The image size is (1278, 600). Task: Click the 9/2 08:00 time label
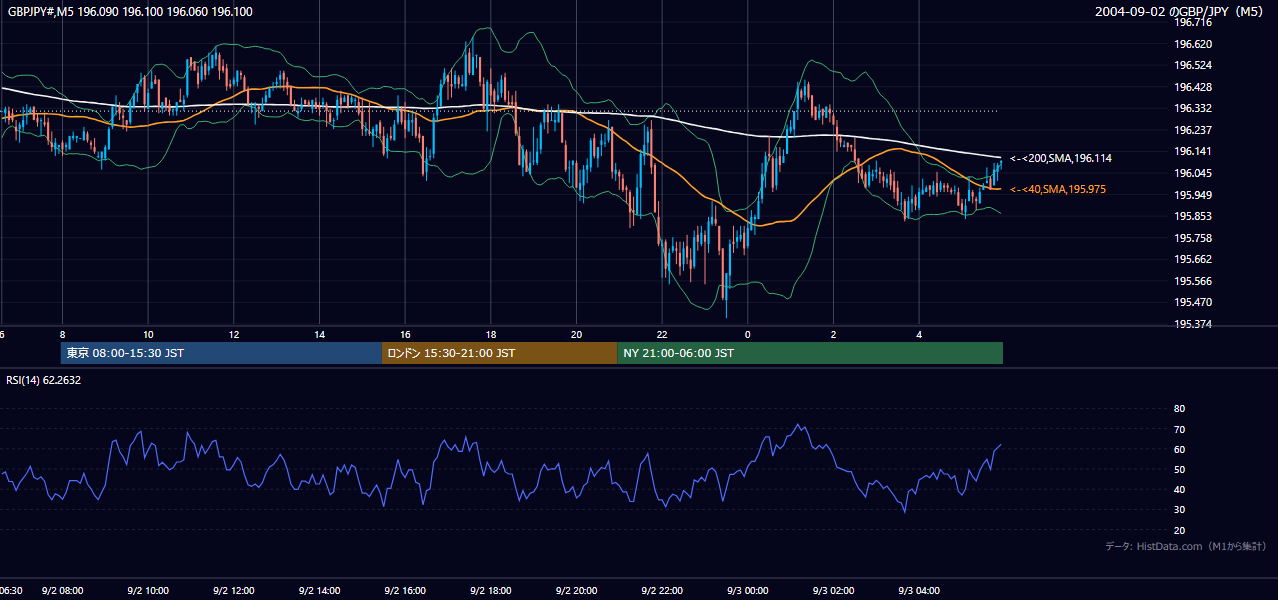[x=62, y=590]
